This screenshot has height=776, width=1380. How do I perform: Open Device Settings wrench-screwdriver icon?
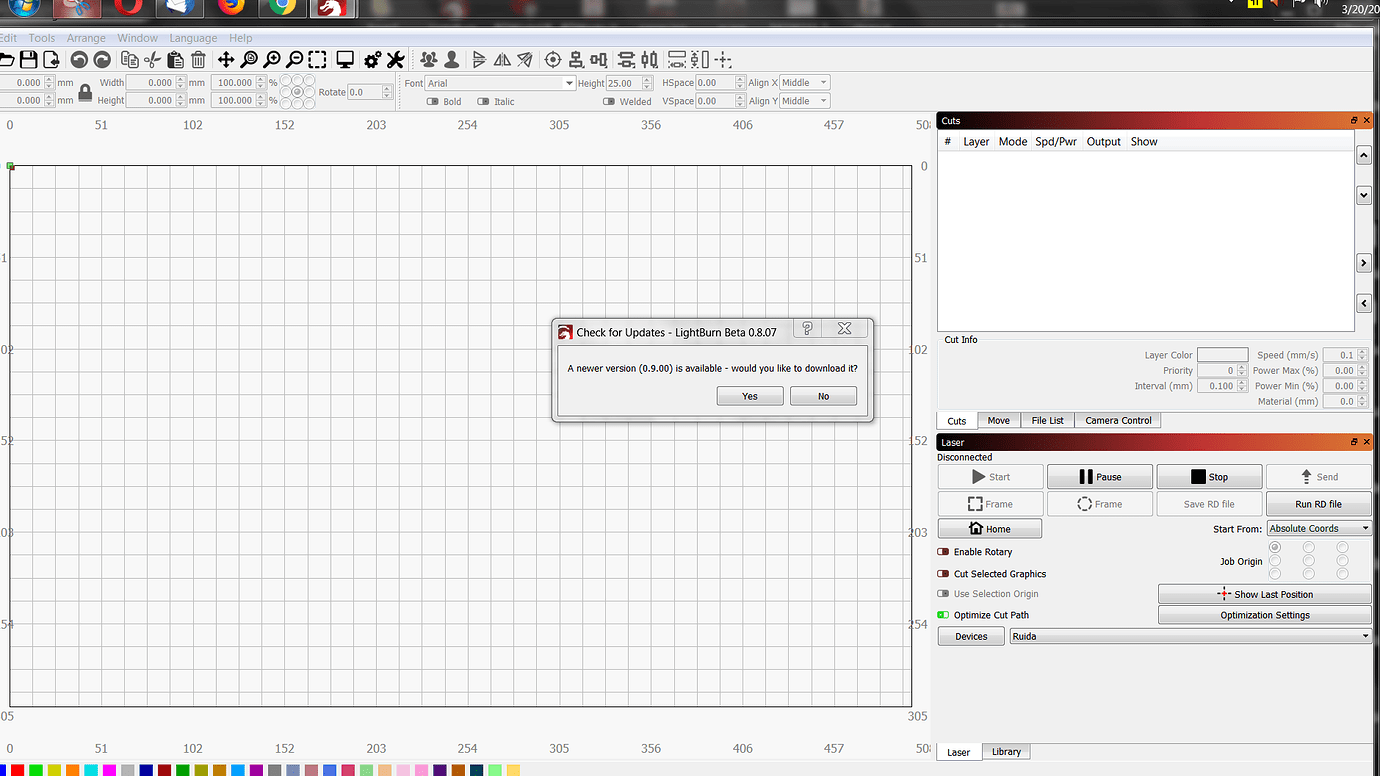(395, 60)
